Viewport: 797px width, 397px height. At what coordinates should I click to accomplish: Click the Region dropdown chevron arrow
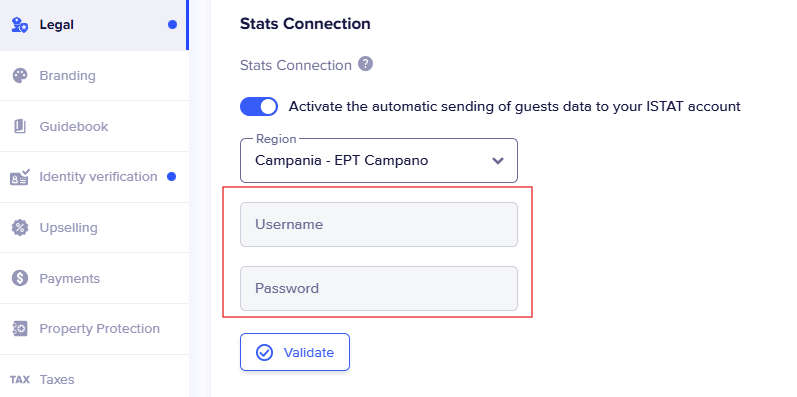498,161
